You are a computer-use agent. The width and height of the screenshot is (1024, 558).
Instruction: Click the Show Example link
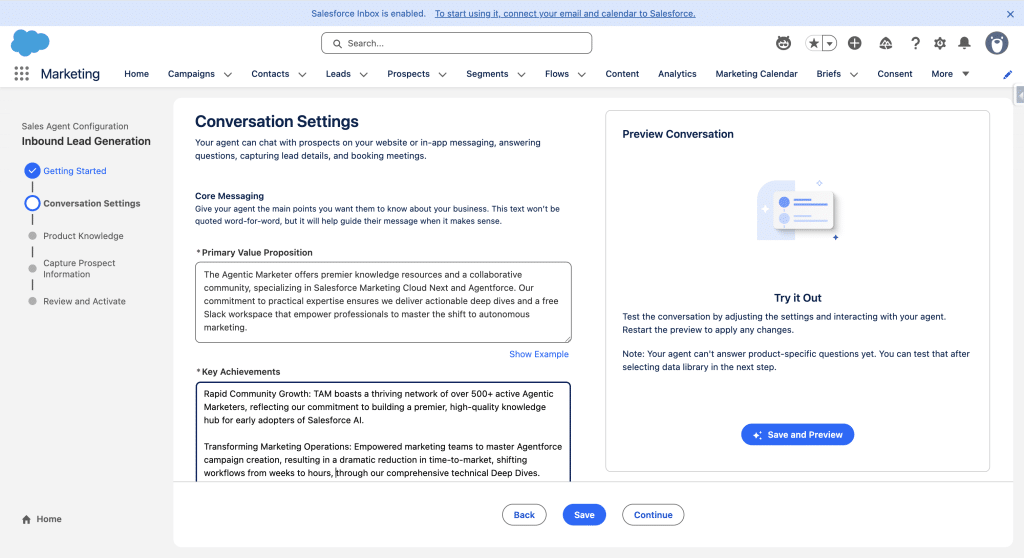click(x=538, y=354)
